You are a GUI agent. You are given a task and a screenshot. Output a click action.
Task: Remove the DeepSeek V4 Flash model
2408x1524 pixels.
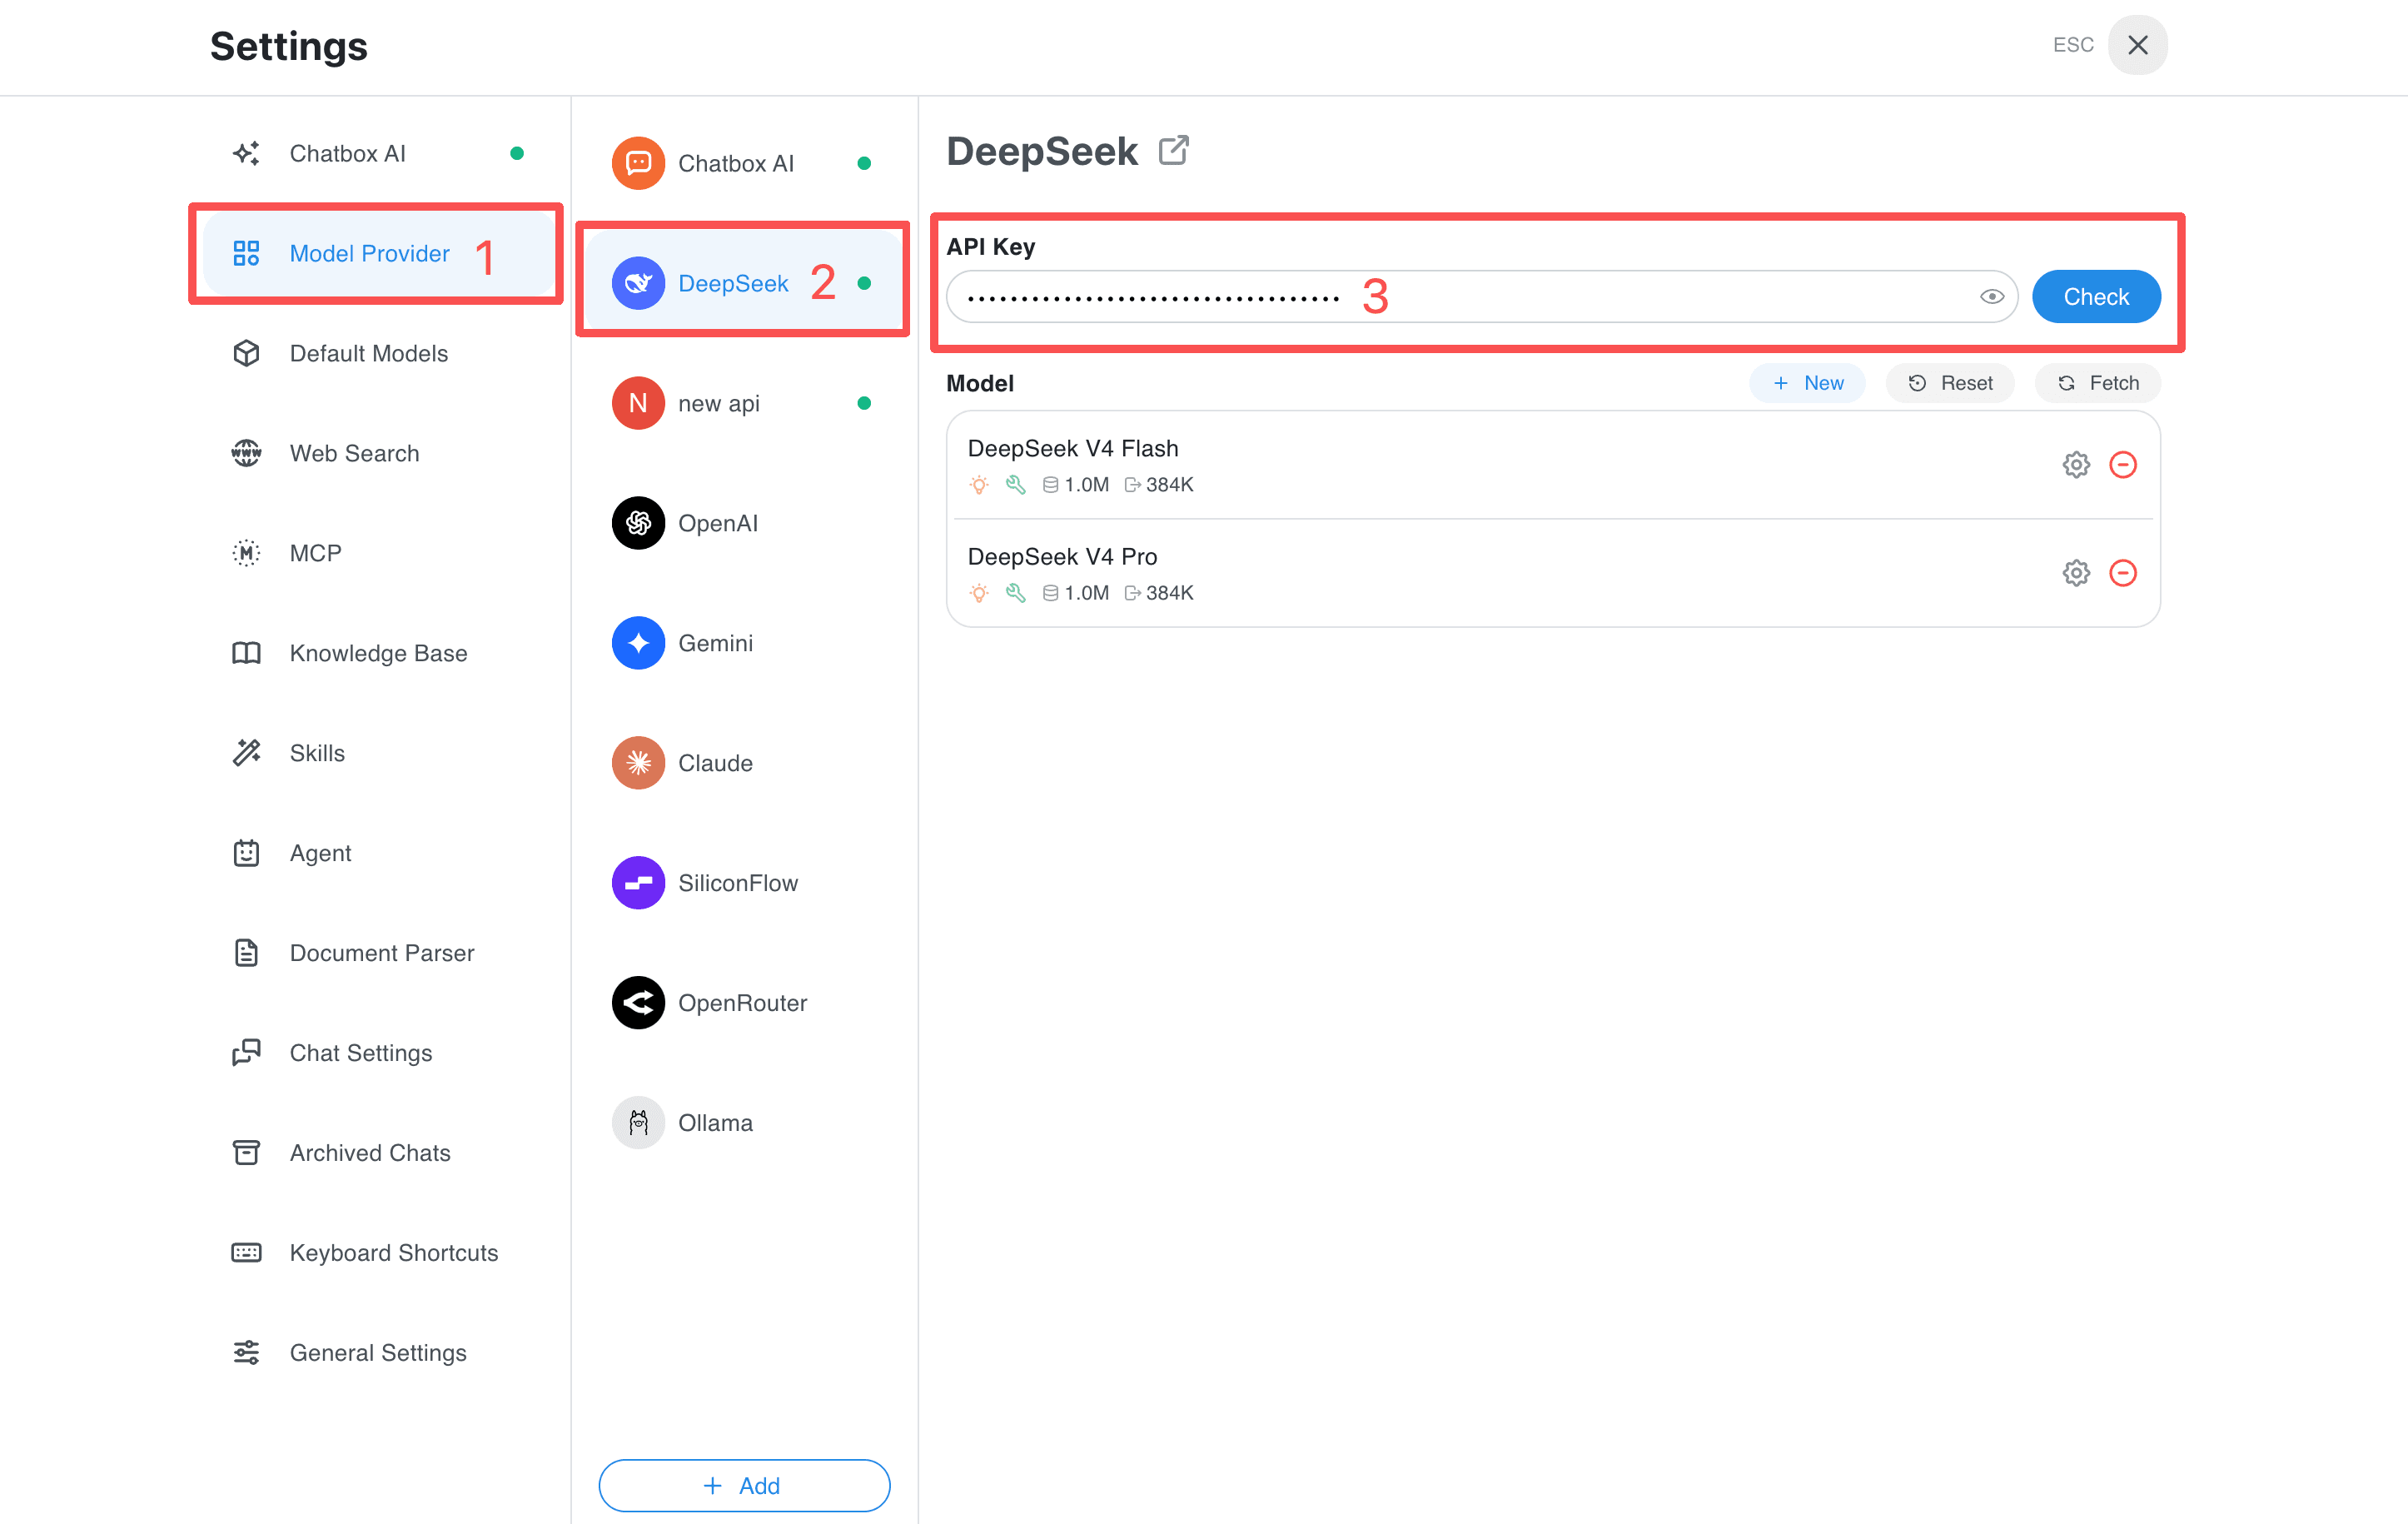(2123, 465)
